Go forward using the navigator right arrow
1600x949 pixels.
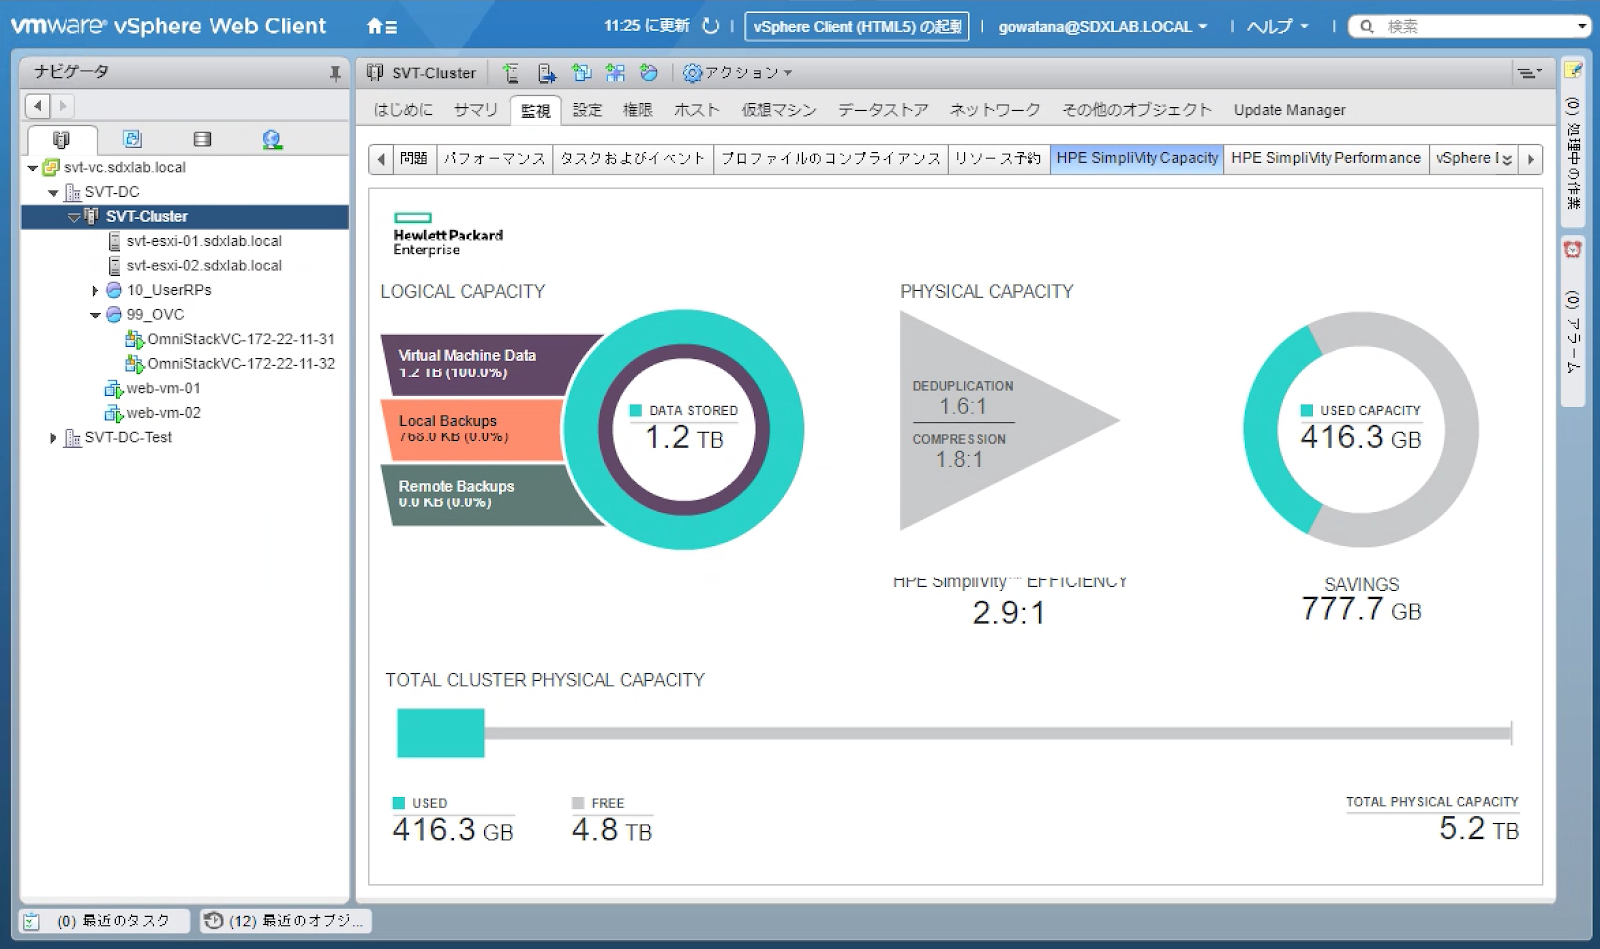62,105
